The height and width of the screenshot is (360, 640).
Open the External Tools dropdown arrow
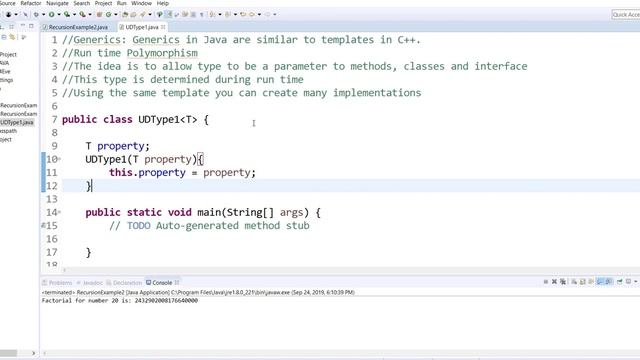click(x=90, y=14)
